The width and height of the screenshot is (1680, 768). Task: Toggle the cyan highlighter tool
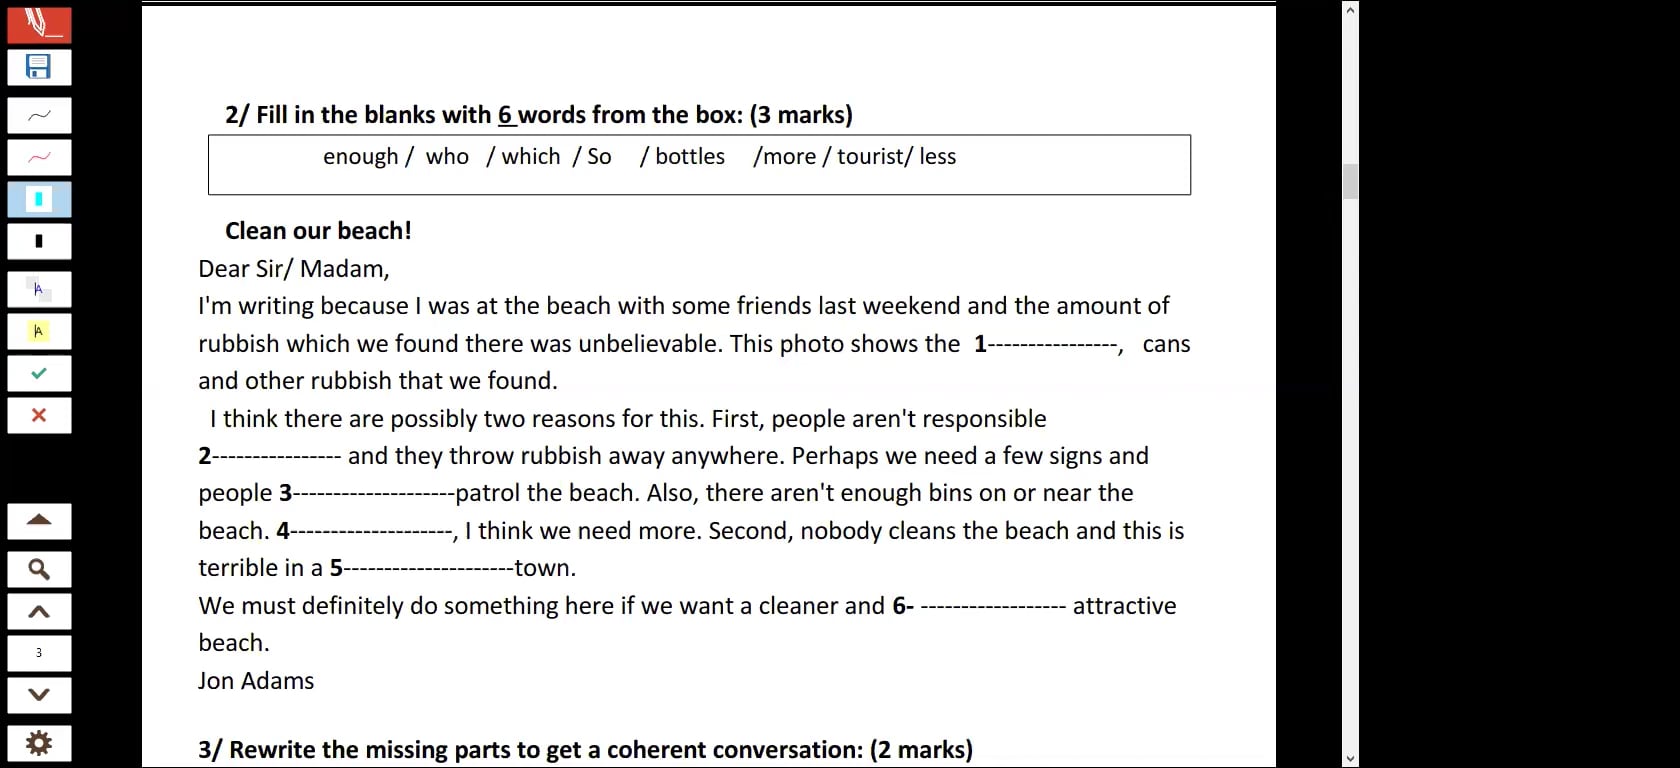pyautogui.click(x=39, y=199)
